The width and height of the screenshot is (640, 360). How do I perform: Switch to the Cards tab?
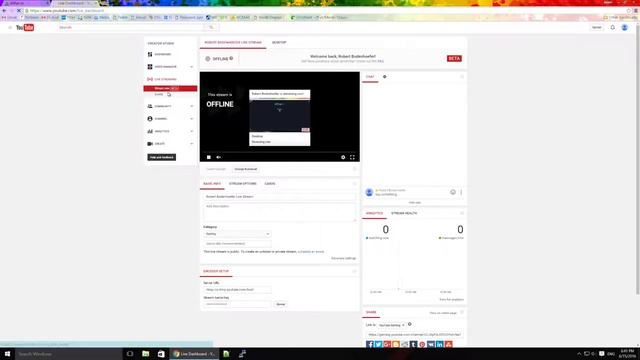pyautogui.click(x=270, y=184)
